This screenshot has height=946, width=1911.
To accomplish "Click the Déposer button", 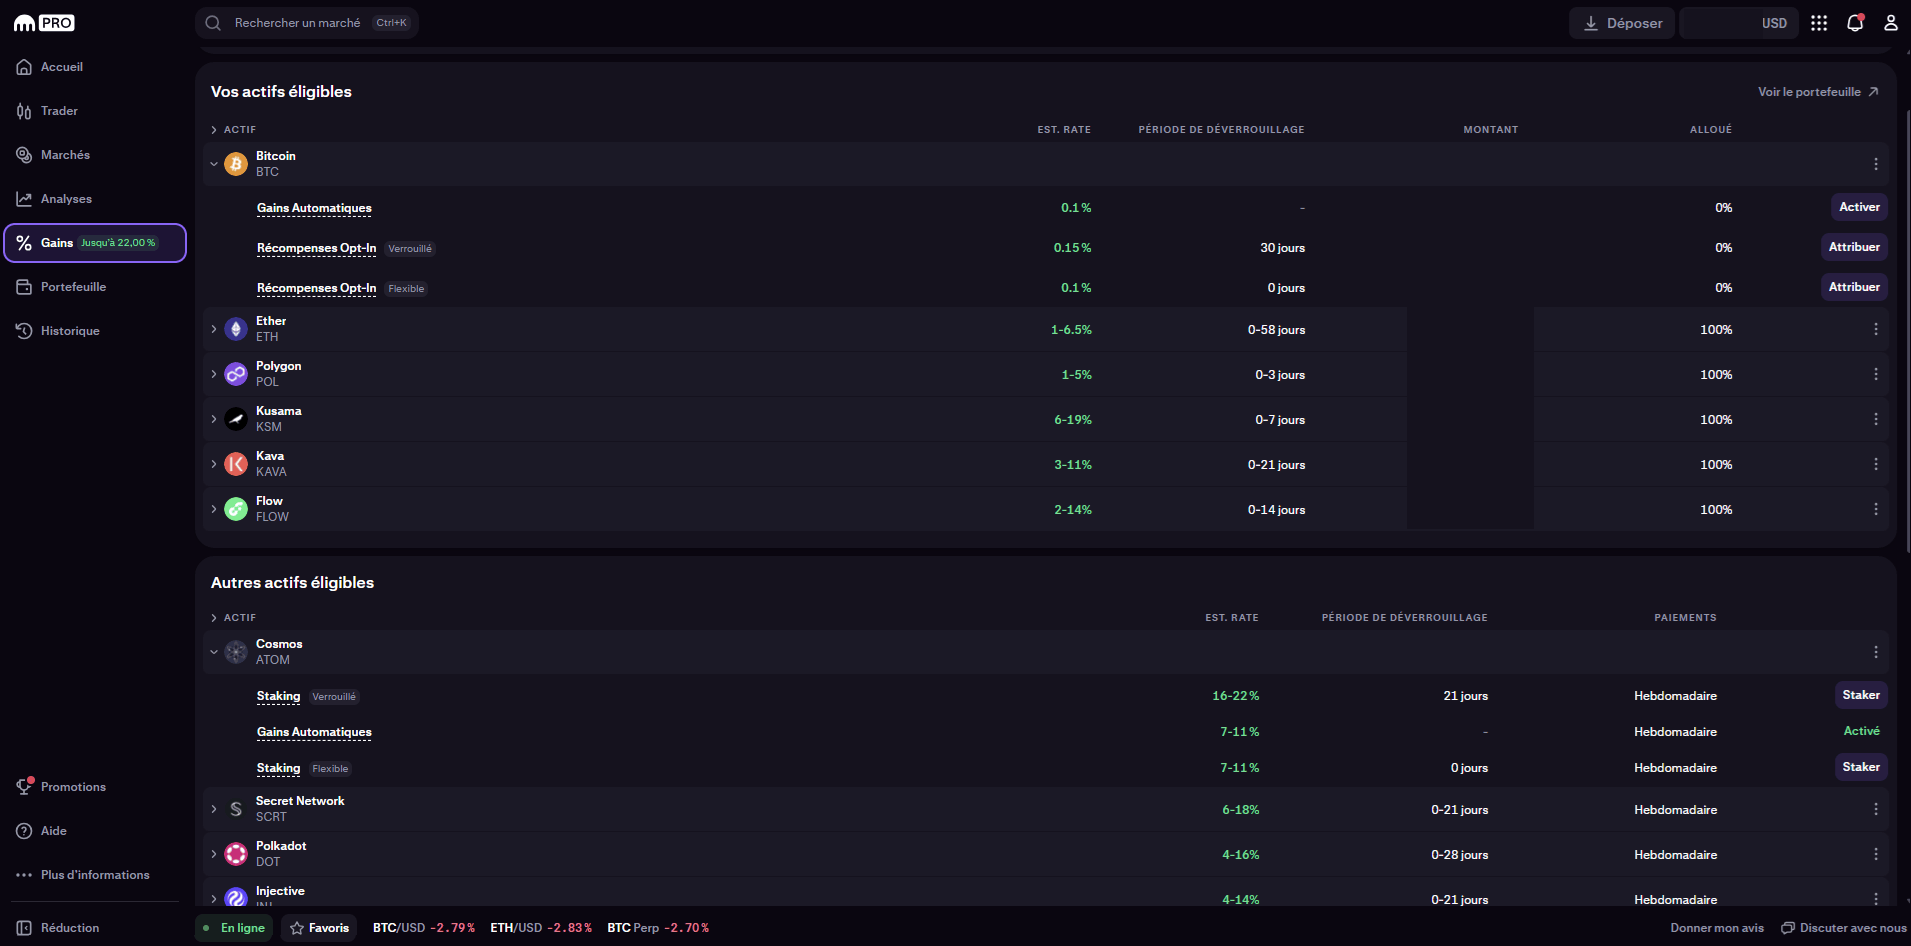I will [1621, 23].
